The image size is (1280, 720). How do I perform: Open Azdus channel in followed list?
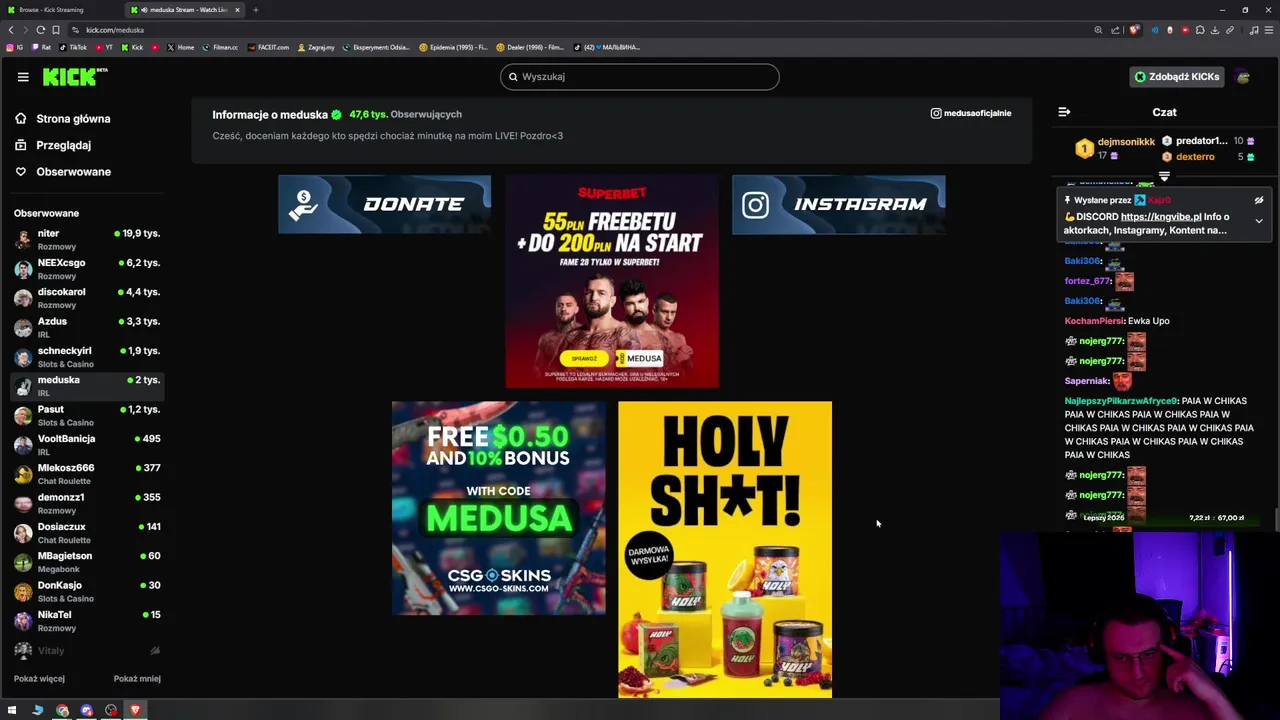[87, 327]
